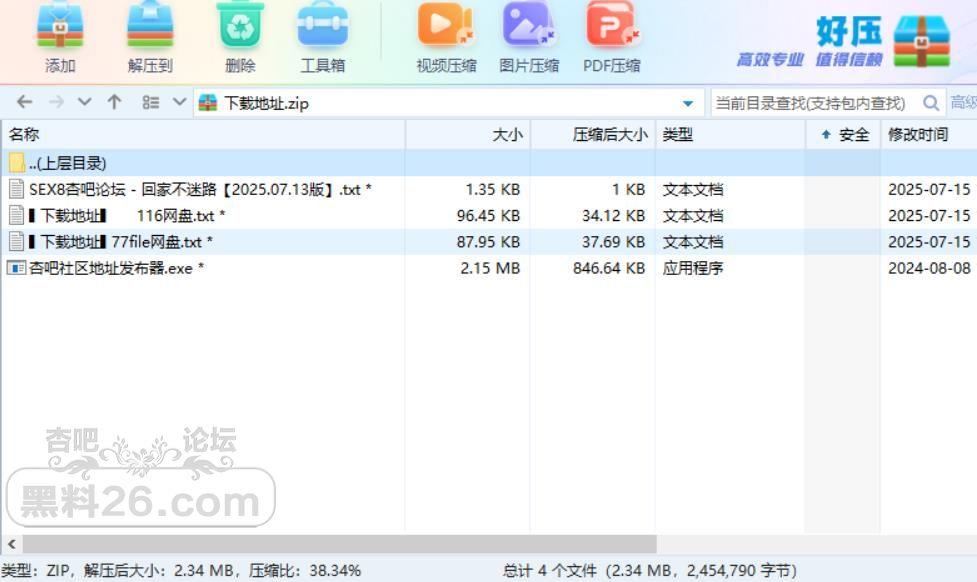Click the 删除 (Delete) recycle bin icon

point(241,25)
